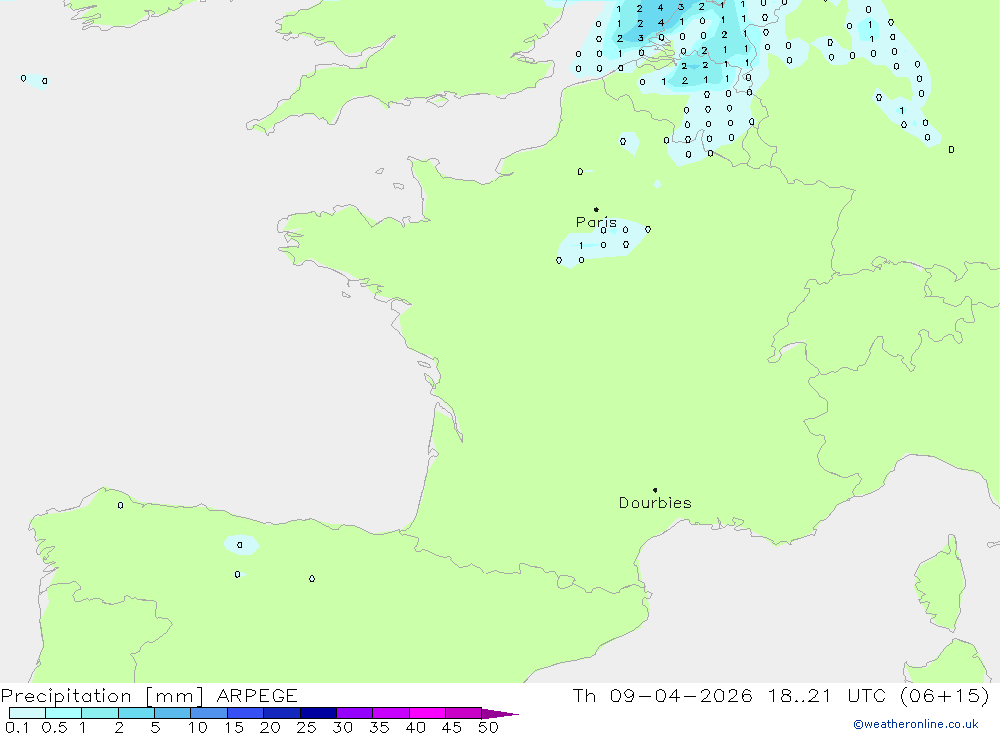This screenshot has height=733, width=1000.
Task: Click the small precipitation patch in northern Spain
Action: point(240,545)
